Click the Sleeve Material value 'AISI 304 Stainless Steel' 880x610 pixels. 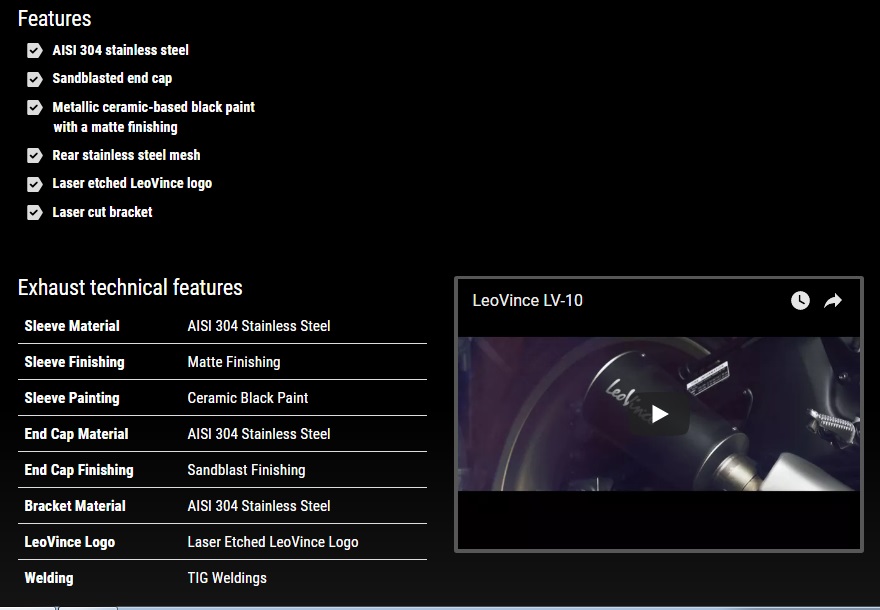click(x=259, y=326)
